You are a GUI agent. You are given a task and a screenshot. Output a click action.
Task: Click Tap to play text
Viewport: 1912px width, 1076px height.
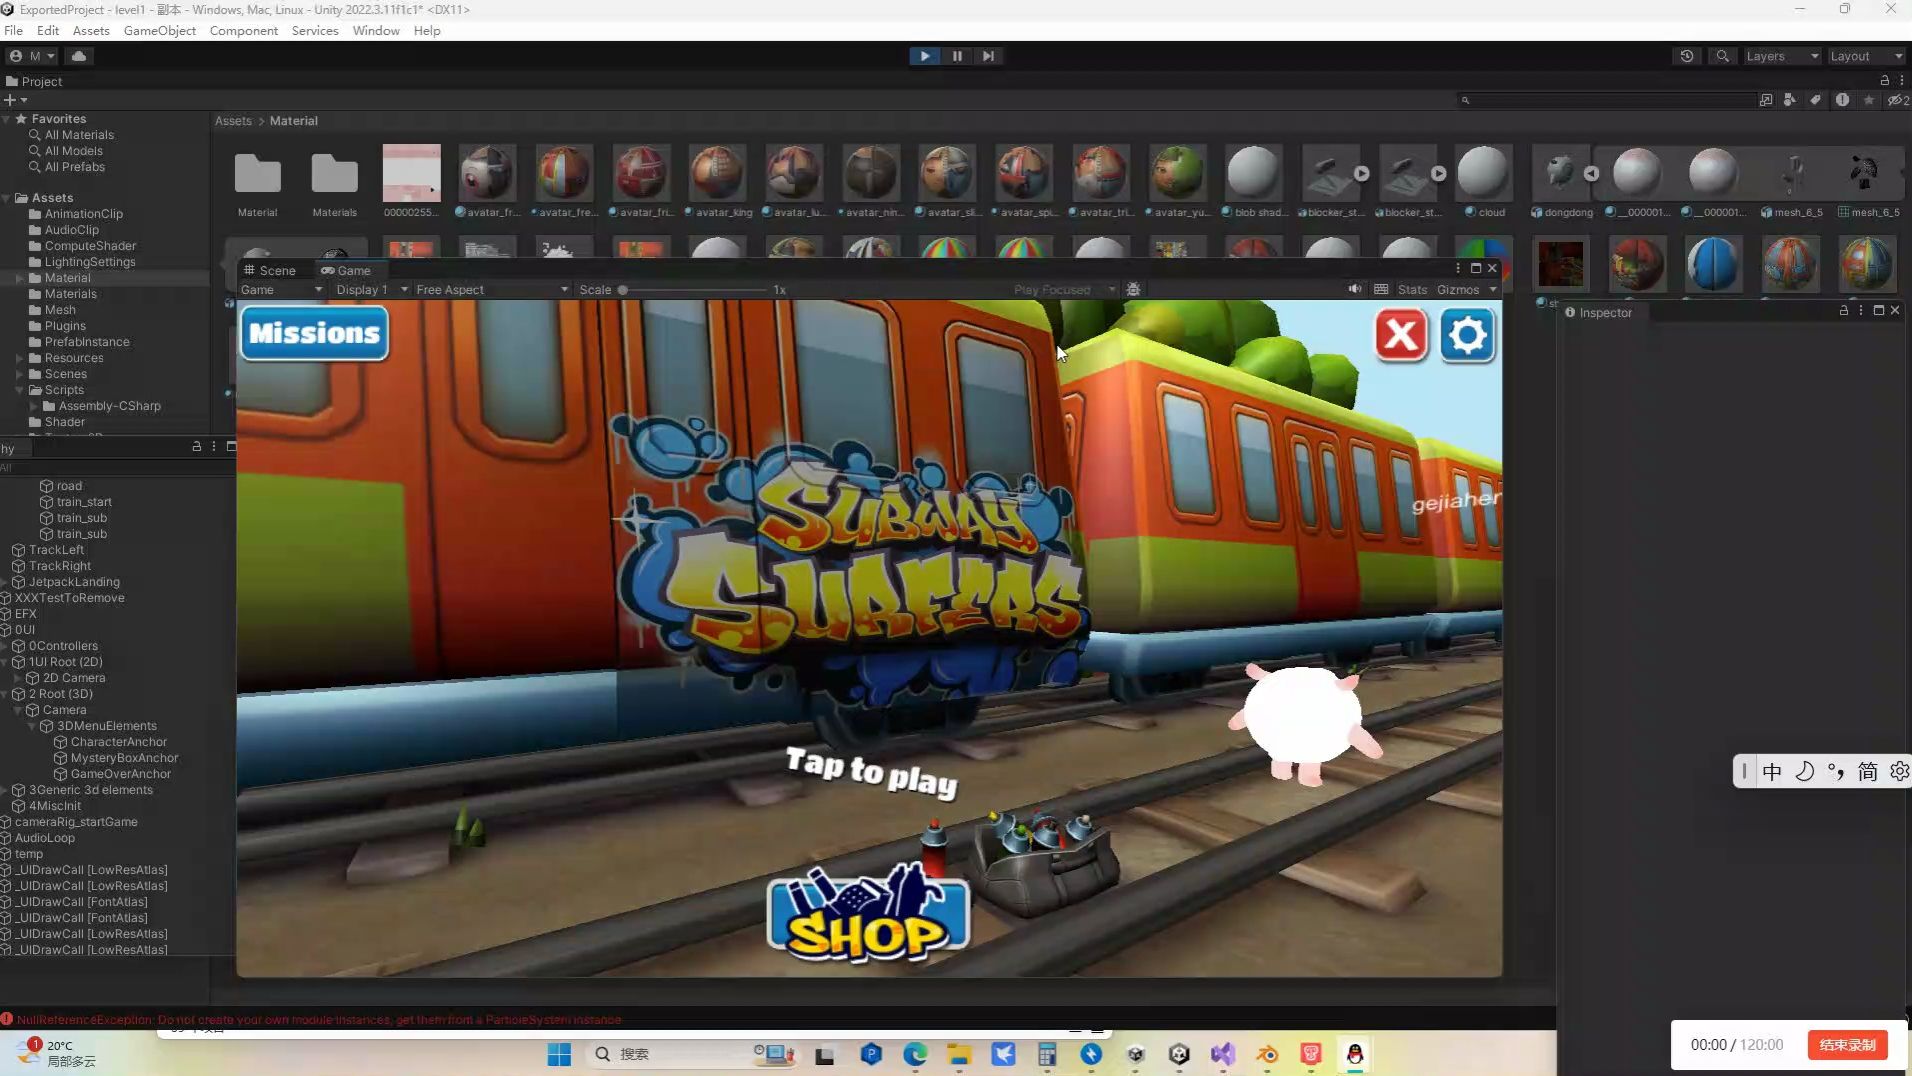pos(871,772)
